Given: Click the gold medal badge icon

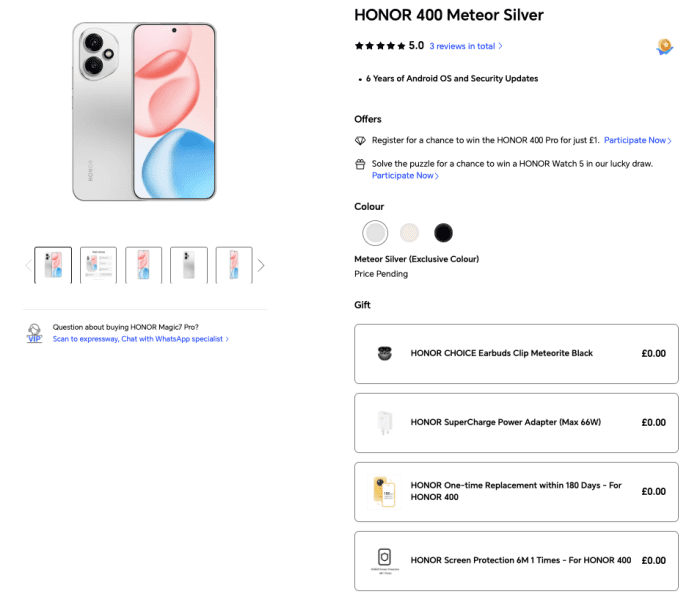Looking at the screenshot, I should click(664, 46).
